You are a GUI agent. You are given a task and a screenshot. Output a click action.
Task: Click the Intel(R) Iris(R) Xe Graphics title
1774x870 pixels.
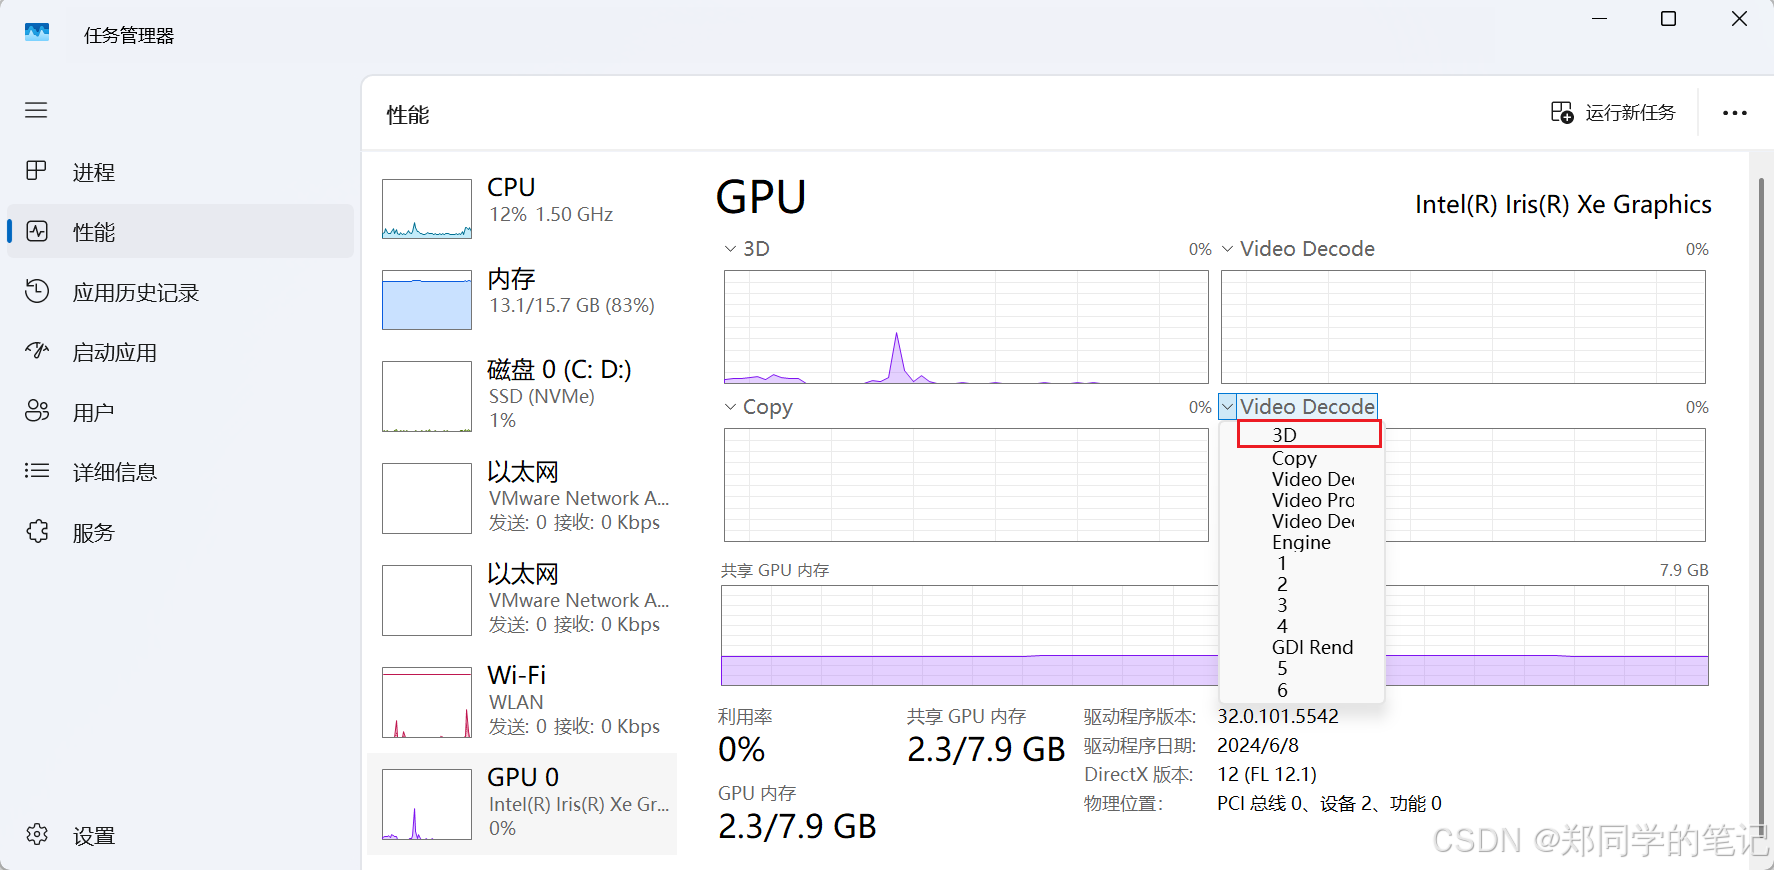pyautogui.click(x=1563, y=204)
